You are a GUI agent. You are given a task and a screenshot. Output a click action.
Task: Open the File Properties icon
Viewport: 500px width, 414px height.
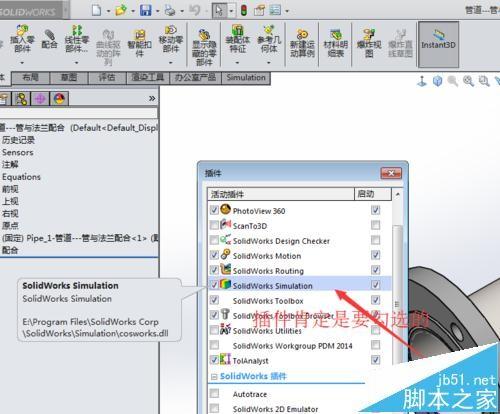[x=259, y=10]
